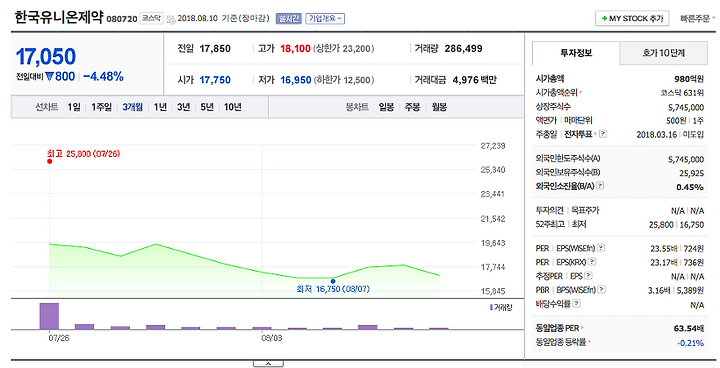The width and height of the screenshot is (720, 368).
Task: Click the tall 07/26 volume bar
Action: (x=49, y=316)
